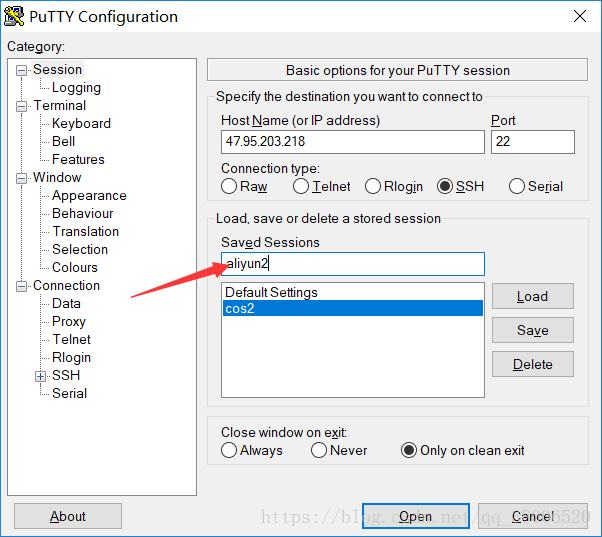Open the Colours settings category

pyautogui.click(x=75, y=267)
